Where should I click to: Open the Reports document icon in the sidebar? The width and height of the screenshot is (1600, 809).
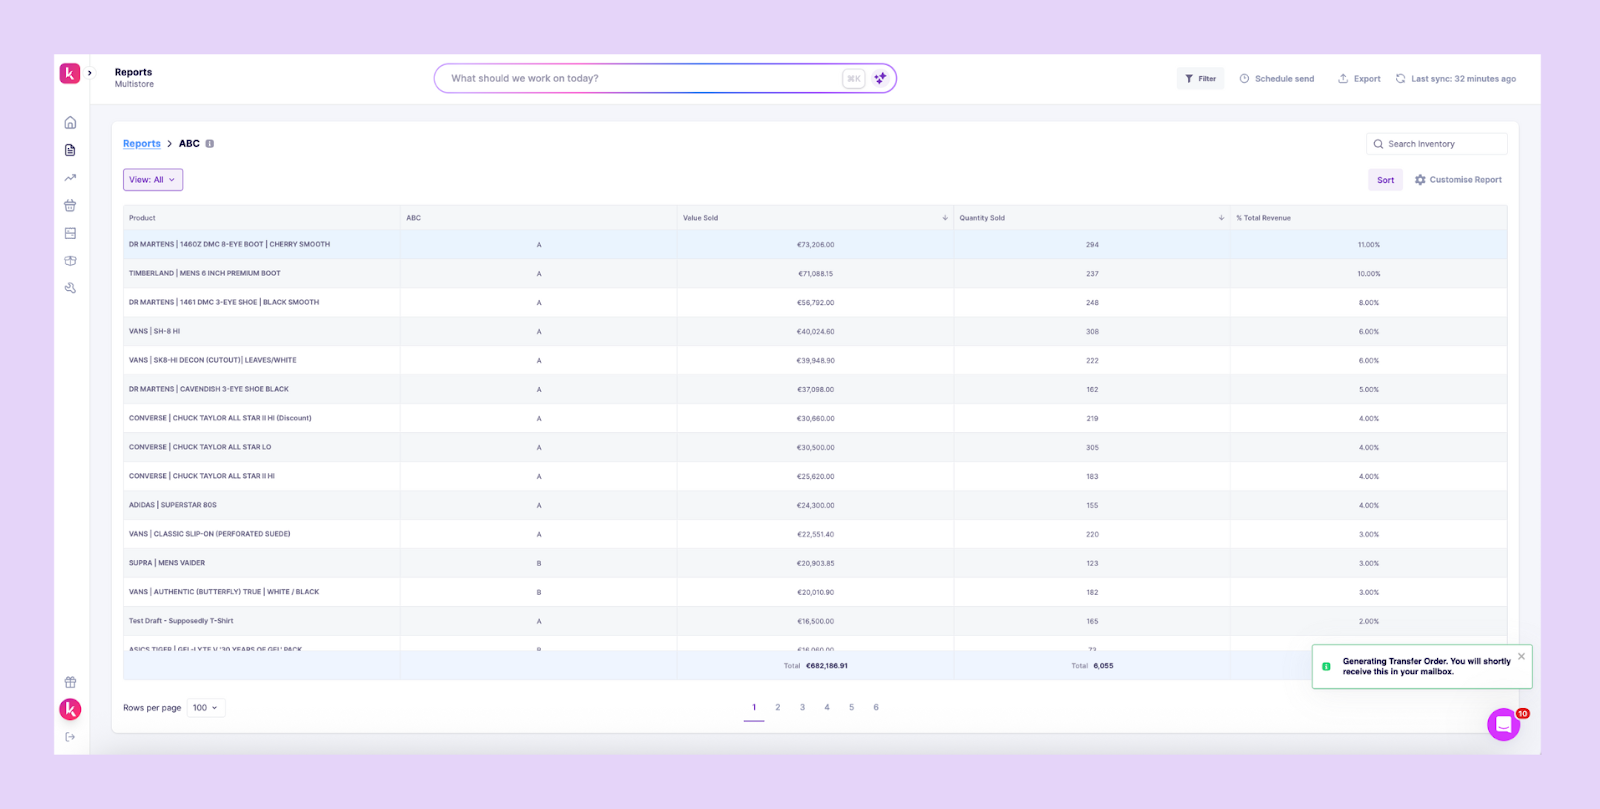[x=70, y=150]
